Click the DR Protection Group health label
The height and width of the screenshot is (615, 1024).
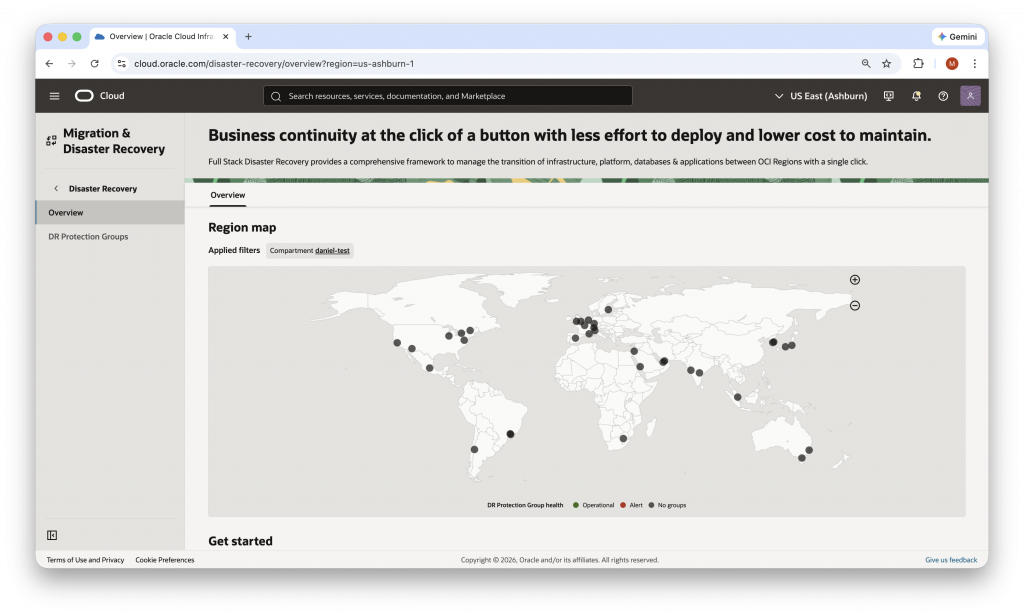pos(525,505)
